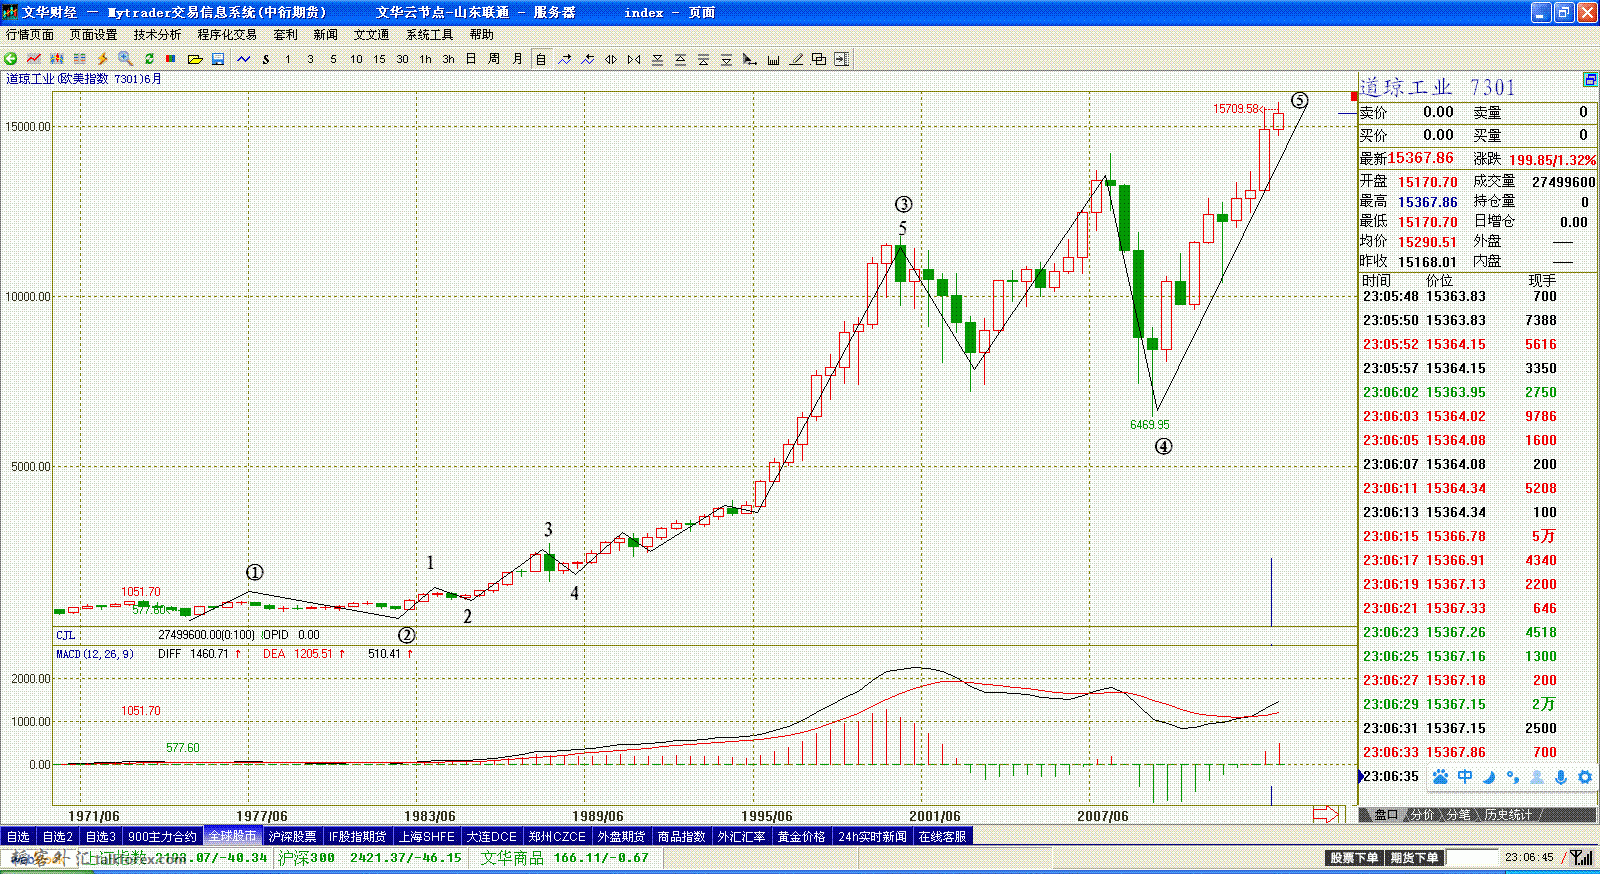Open the 24h实时新闻 tab
Screen dimensions: 1600x874
tap(873, 836)
